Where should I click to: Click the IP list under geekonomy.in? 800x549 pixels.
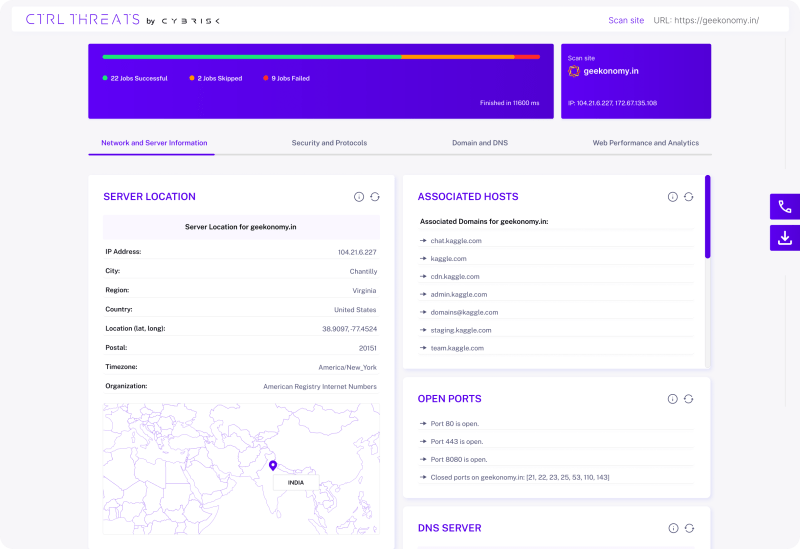coord(612,103)
